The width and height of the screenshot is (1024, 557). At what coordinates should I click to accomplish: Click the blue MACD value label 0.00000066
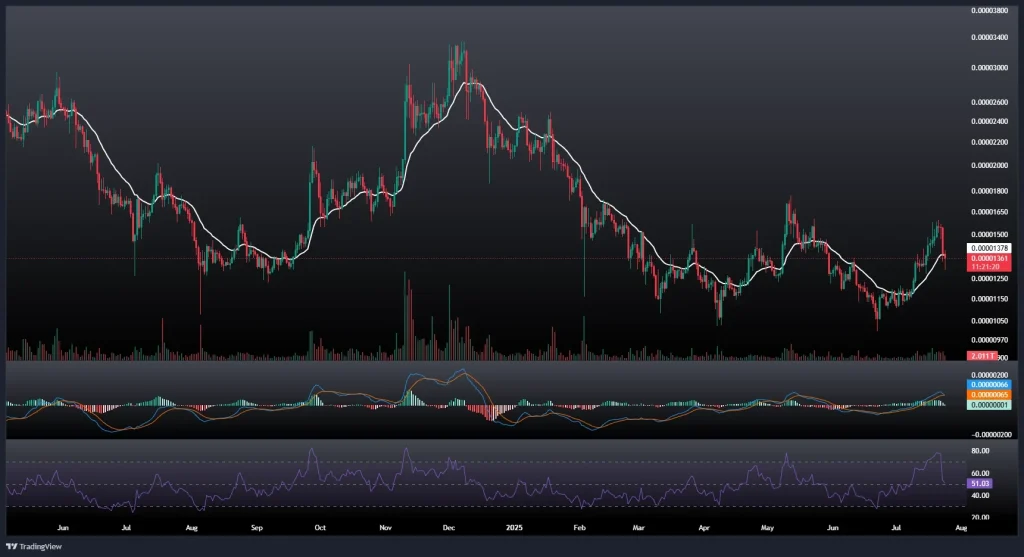[x=988, y=384]
